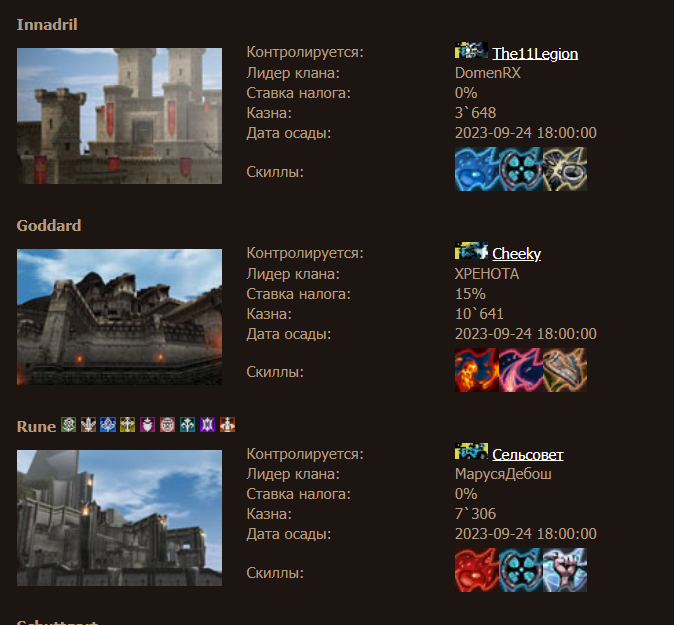
Task: Open the Cheeky clan link
Action: [x=516, y=254]
